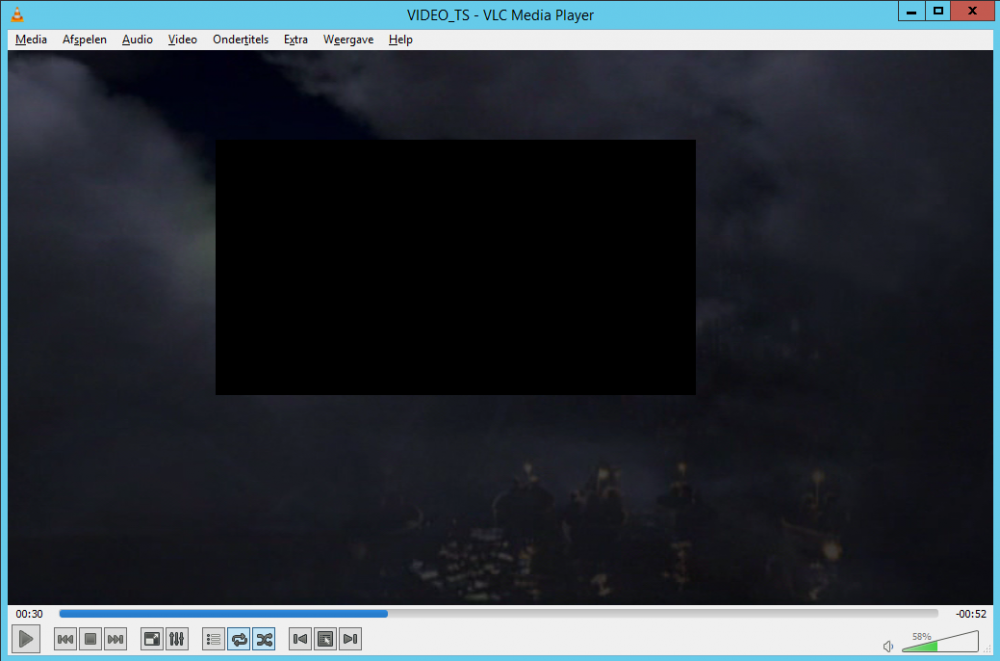Viewport: 1000px width, 661px height.
Task: Expand the Extra menu
Action: tap(295, 40)
